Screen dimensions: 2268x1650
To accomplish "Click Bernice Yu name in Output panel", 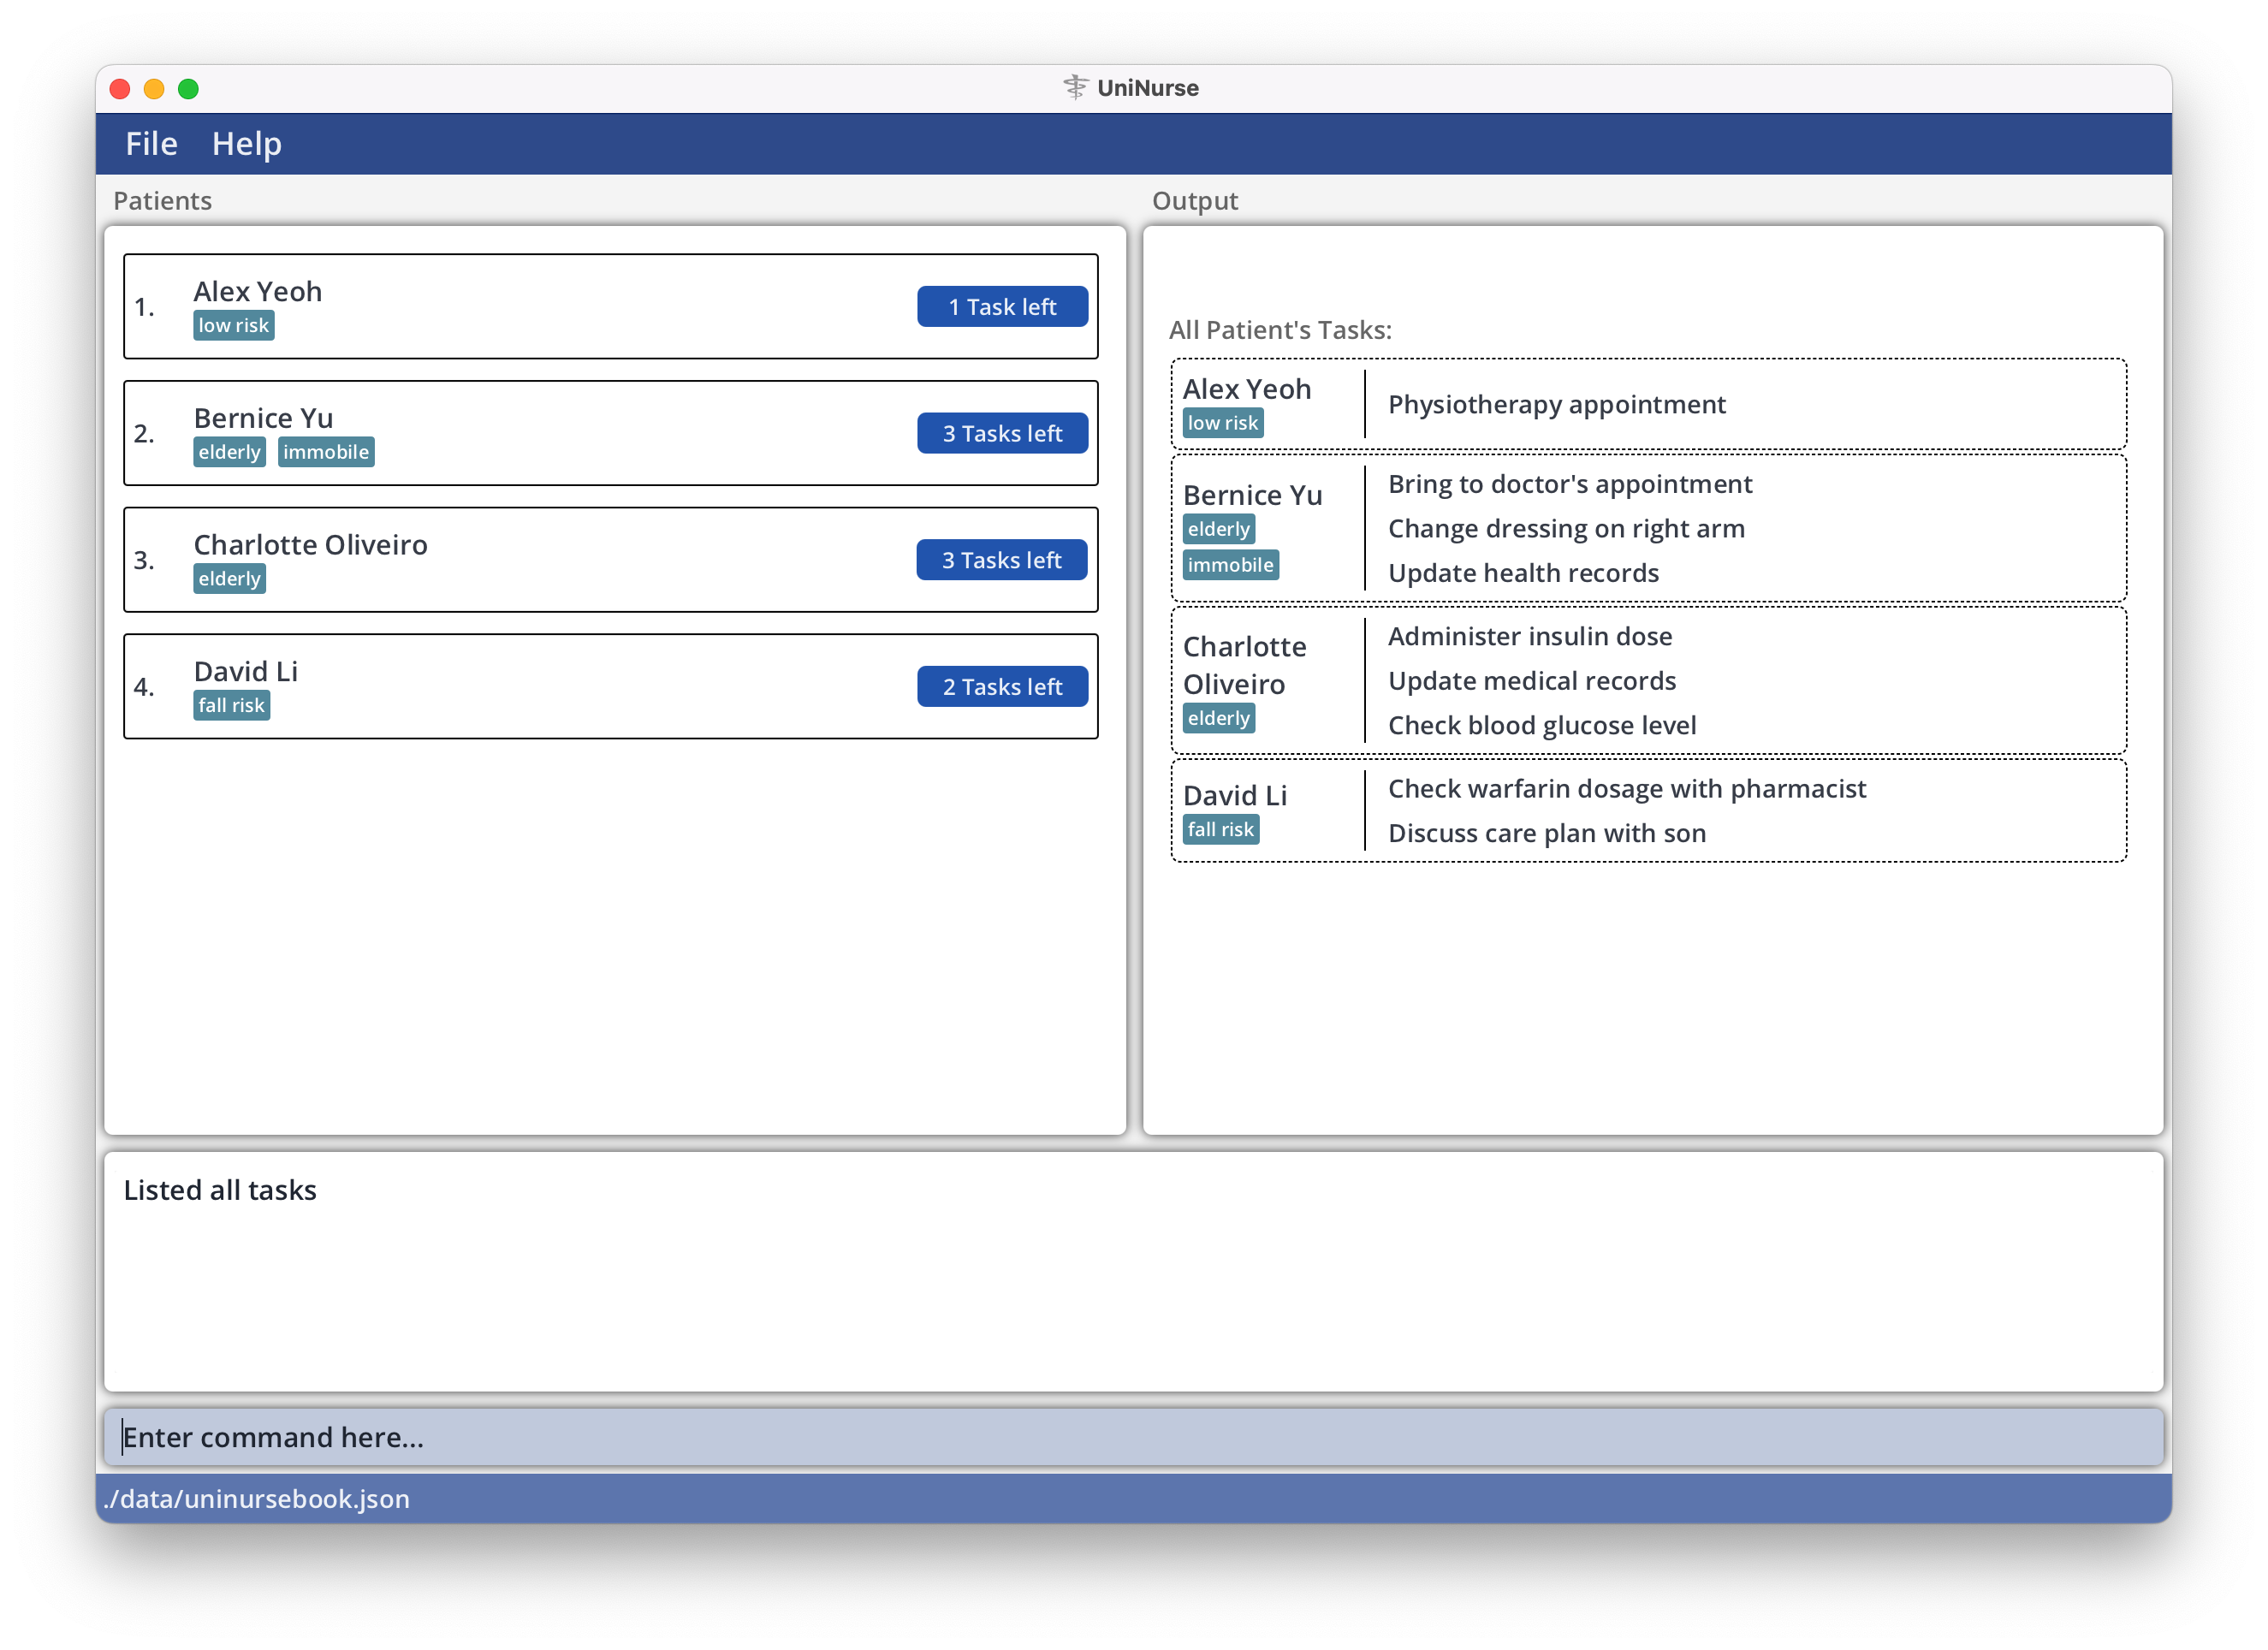I will 1252,495.
